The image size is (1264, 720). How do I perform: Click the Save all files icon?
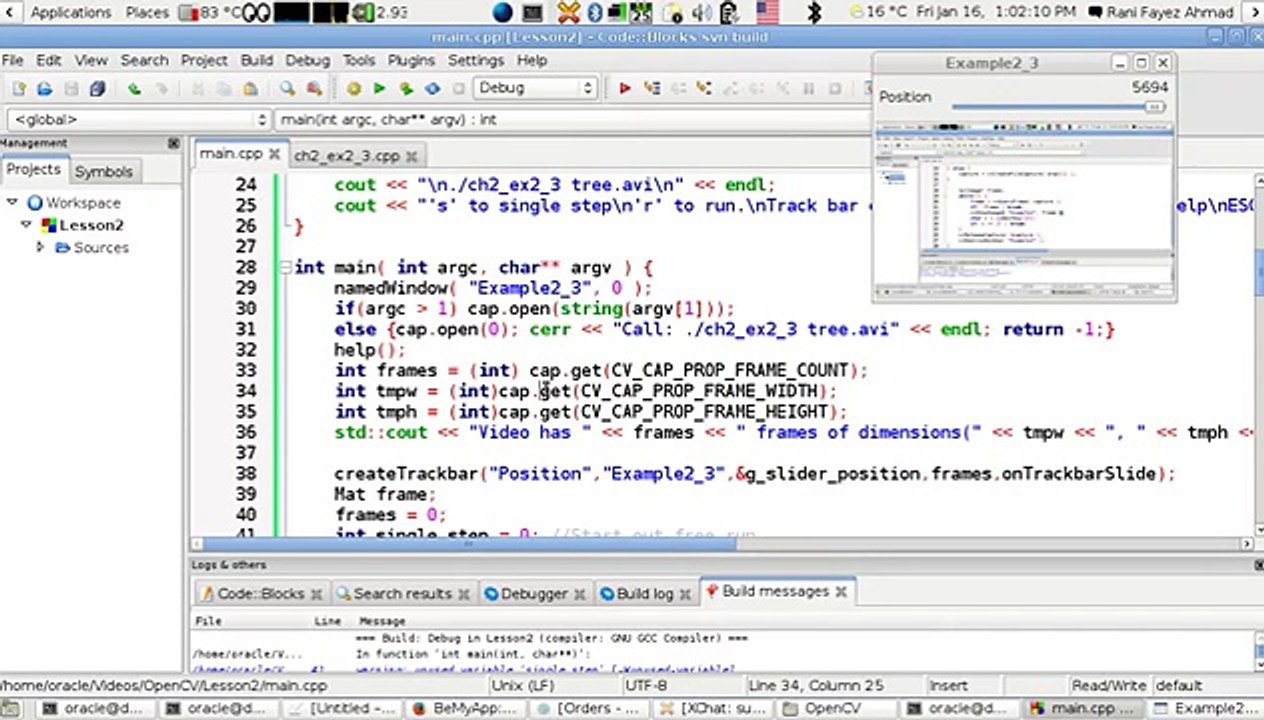[97, 88]
